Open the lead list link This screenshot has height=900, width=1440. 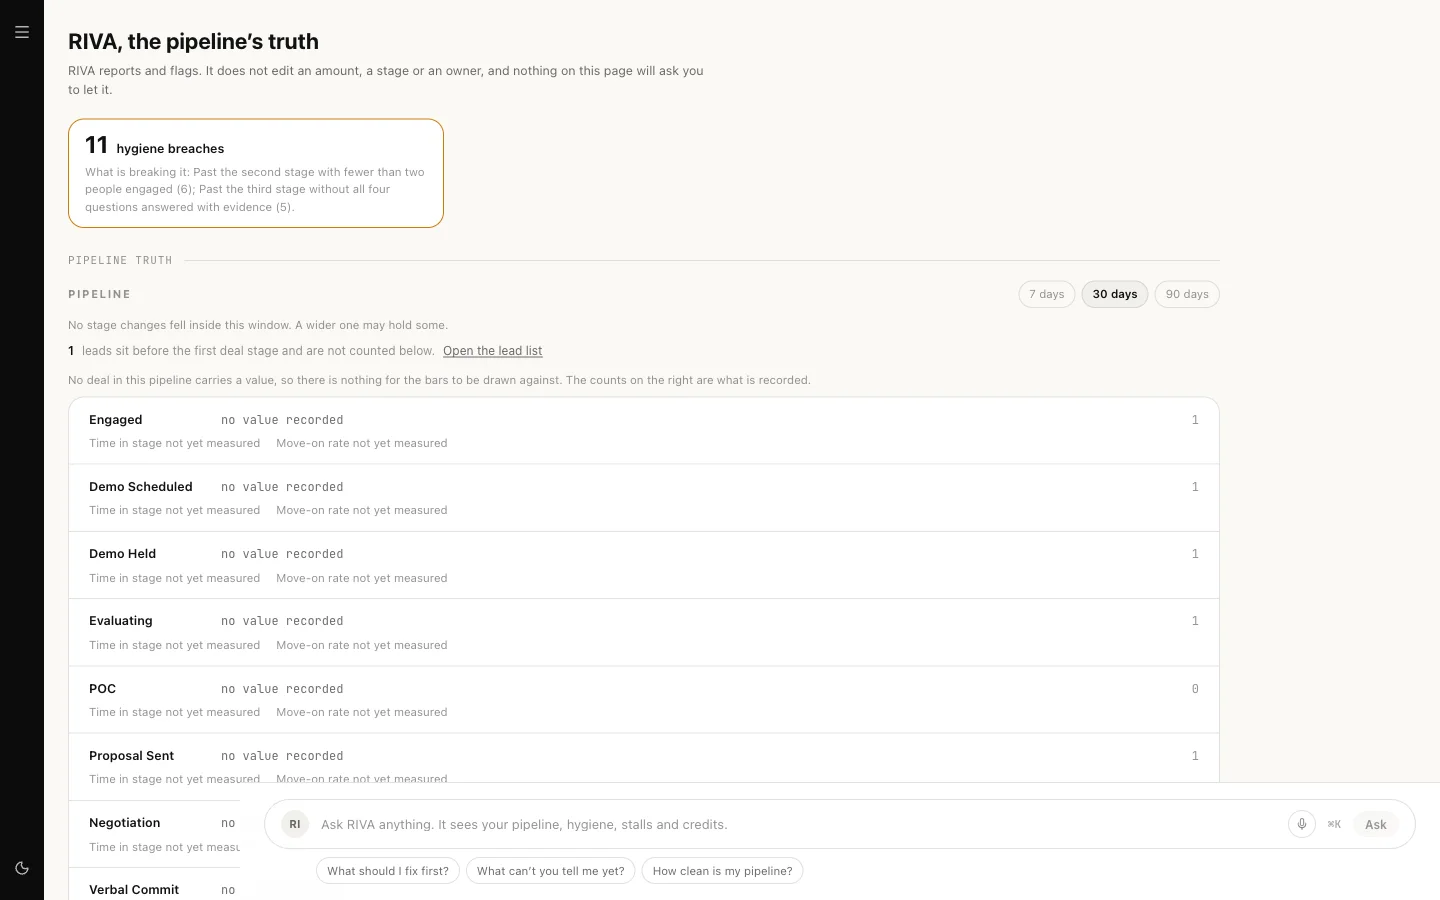point(492,351)
